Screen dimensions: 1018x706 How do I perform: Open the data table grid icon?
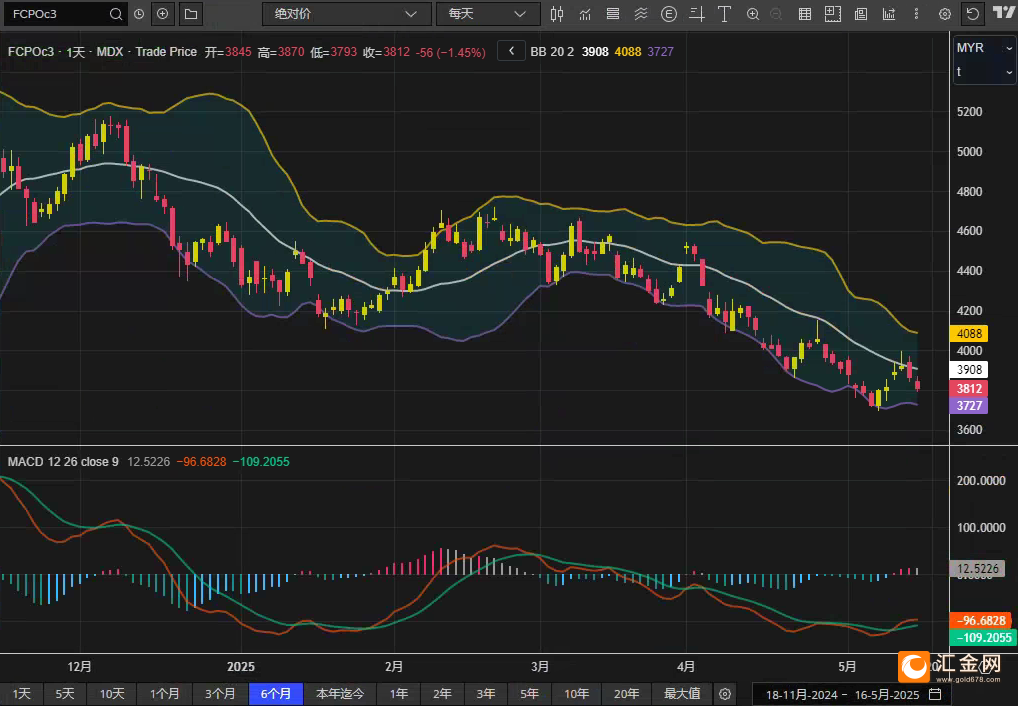coord(805,14)
